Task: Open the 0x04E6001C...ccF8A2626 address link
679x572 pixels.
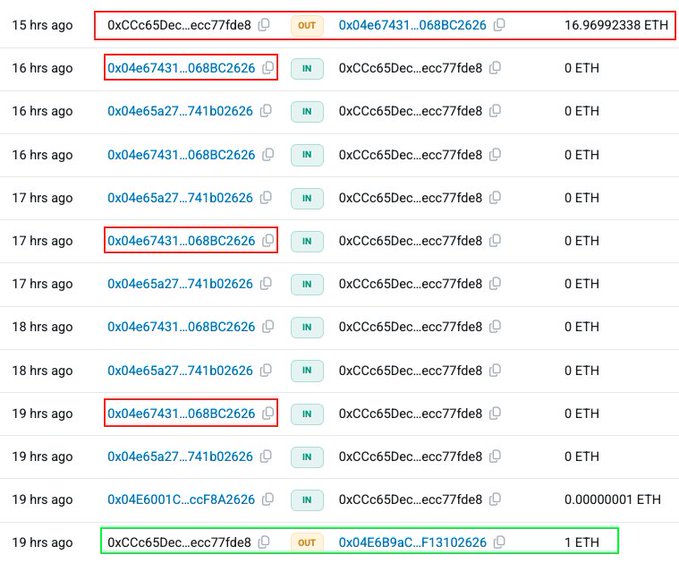Action: 181,500
